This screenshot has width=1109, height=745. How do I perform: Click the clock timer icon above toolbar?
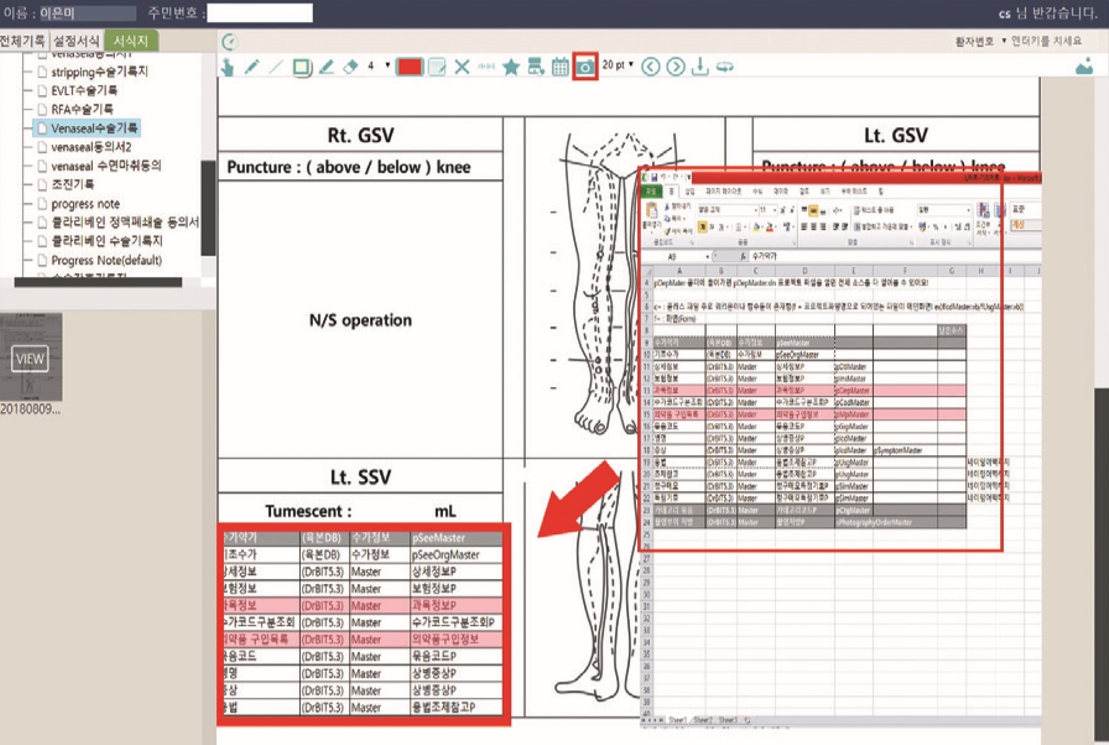coord(230,42)
